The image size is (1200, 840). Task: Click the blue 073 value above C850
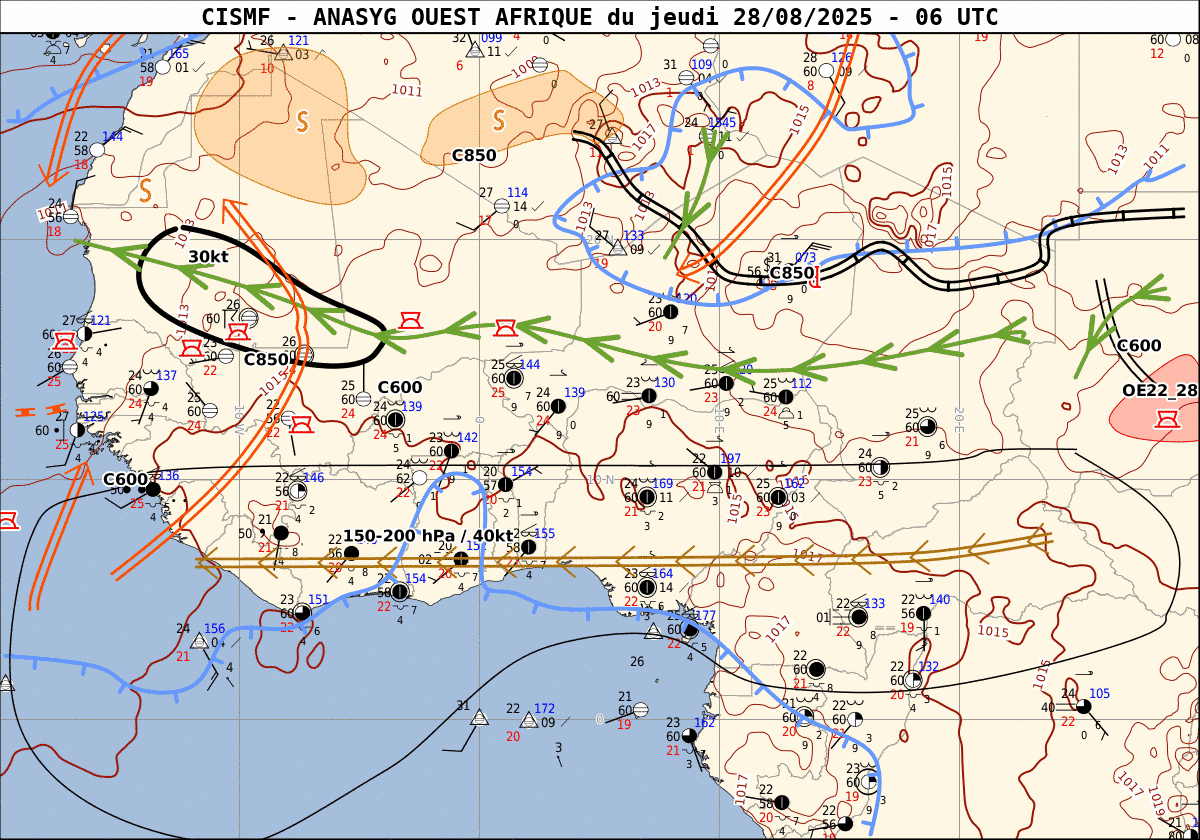click(x=805, y=258)
